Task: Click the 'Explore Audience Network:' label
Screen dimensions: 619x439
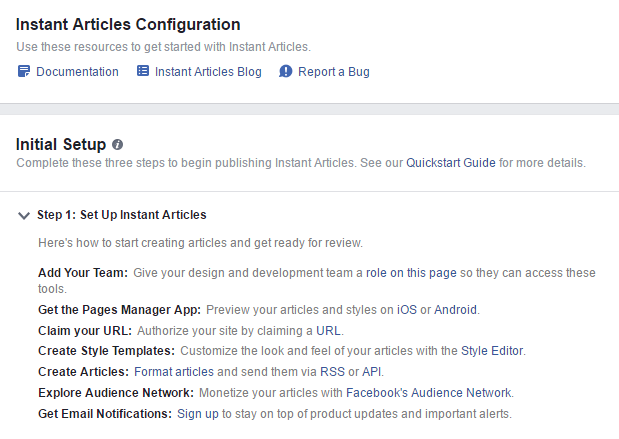Action: tap(116, 392)
